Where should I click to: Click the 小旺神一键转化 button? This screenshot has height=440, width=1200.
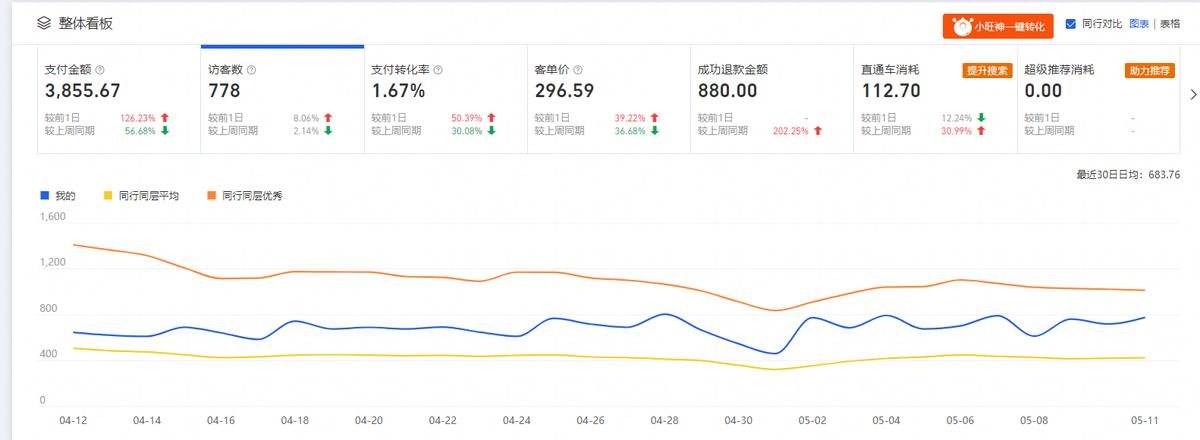click(998, 26)
